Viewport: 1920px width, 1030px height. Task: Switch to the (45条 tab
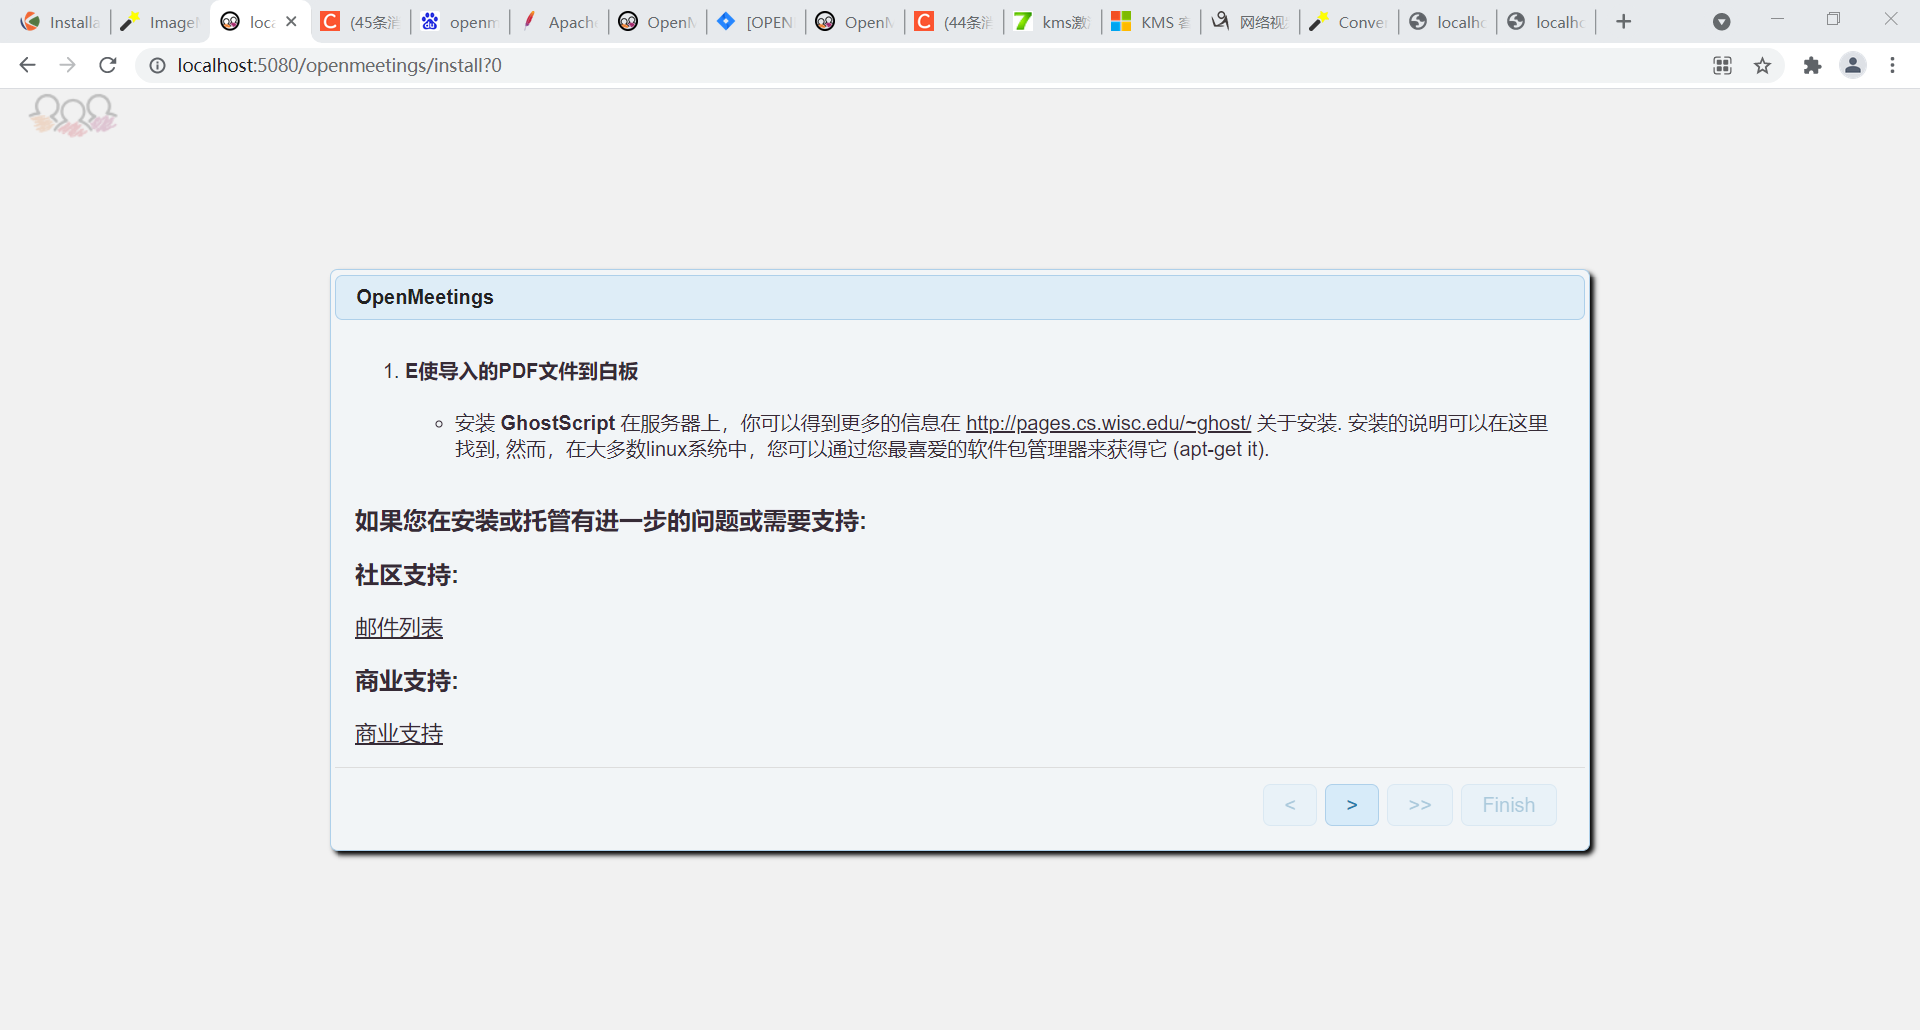coord(361,22)
